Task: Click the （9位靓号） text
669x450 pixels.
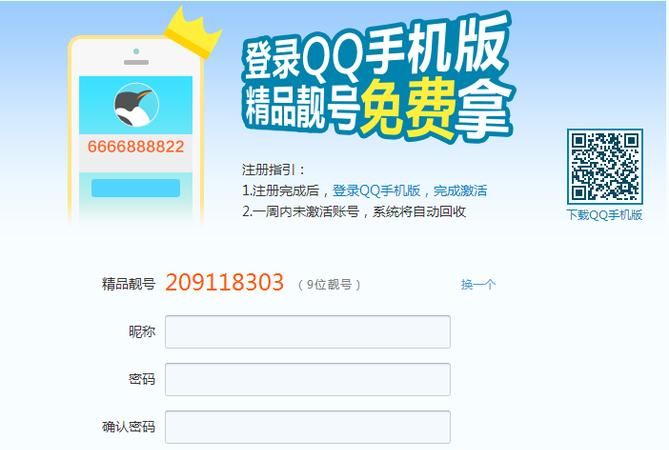Action: pyautogui.click(x=329, y=285)
